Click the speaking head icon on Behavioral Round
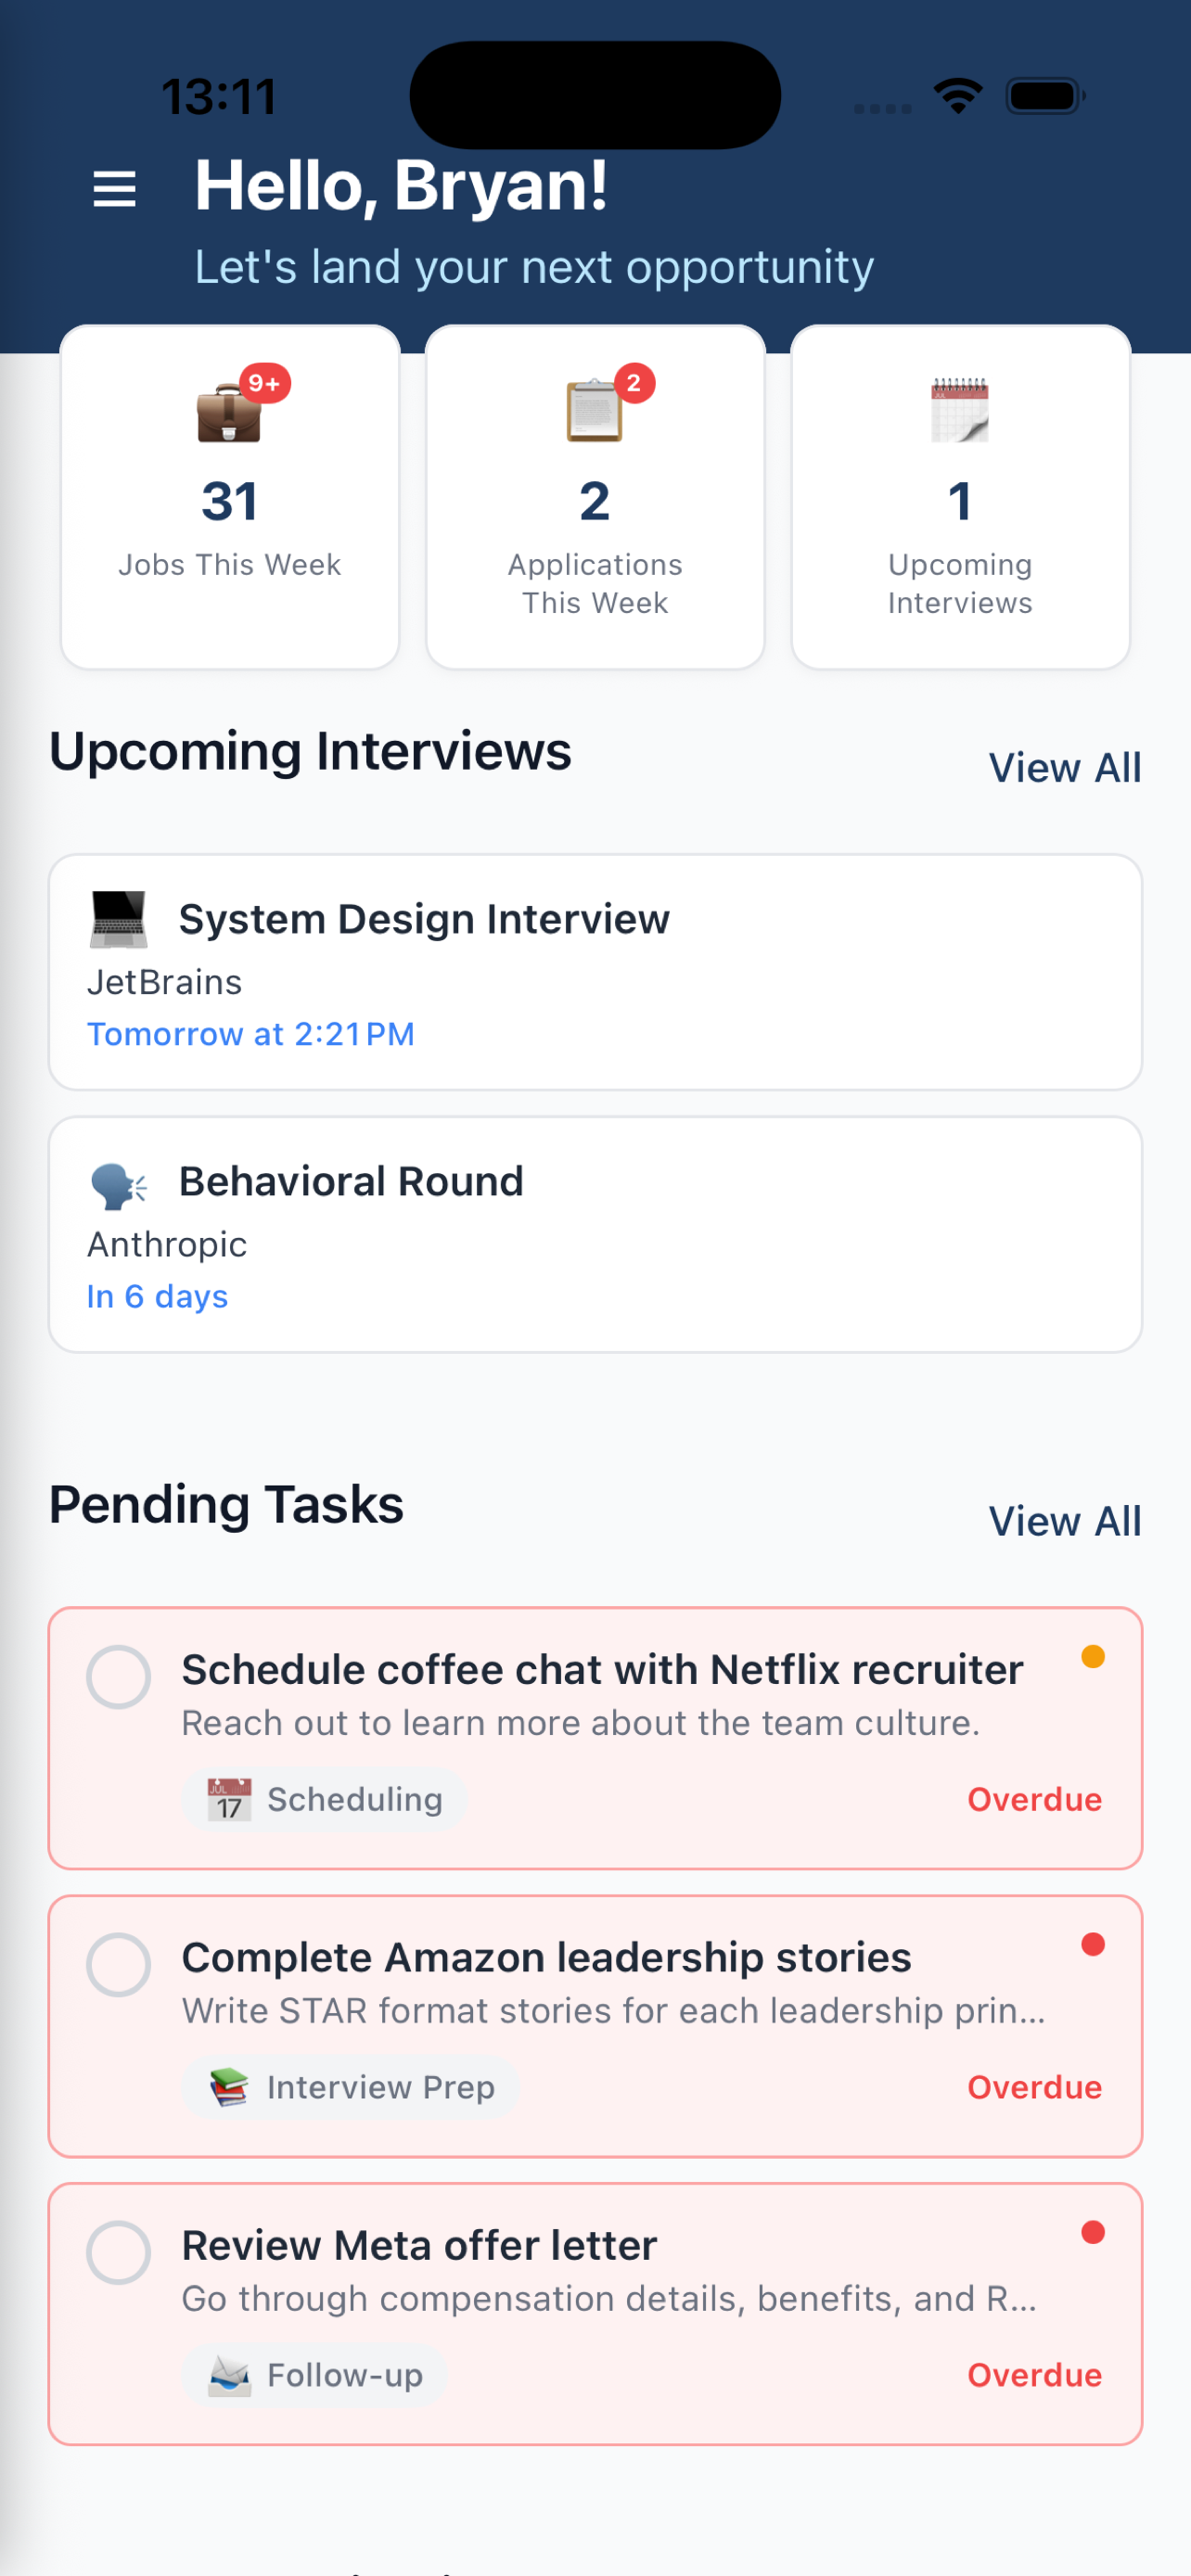 [117, 1182]
